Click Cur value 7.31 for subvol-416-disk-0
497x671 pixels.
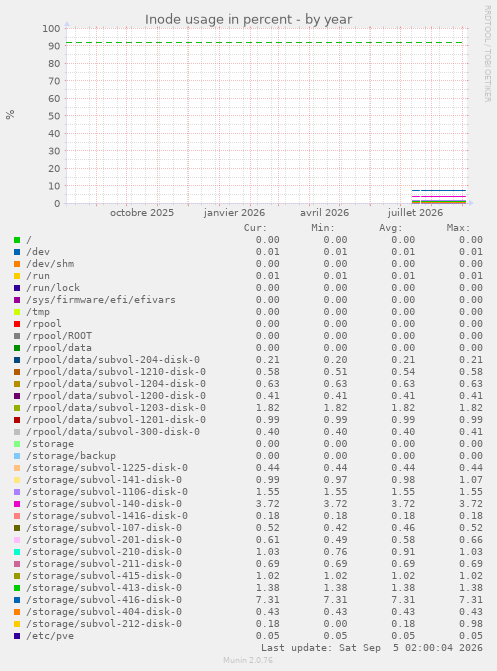pyautogui.click(x=268, y=600)
